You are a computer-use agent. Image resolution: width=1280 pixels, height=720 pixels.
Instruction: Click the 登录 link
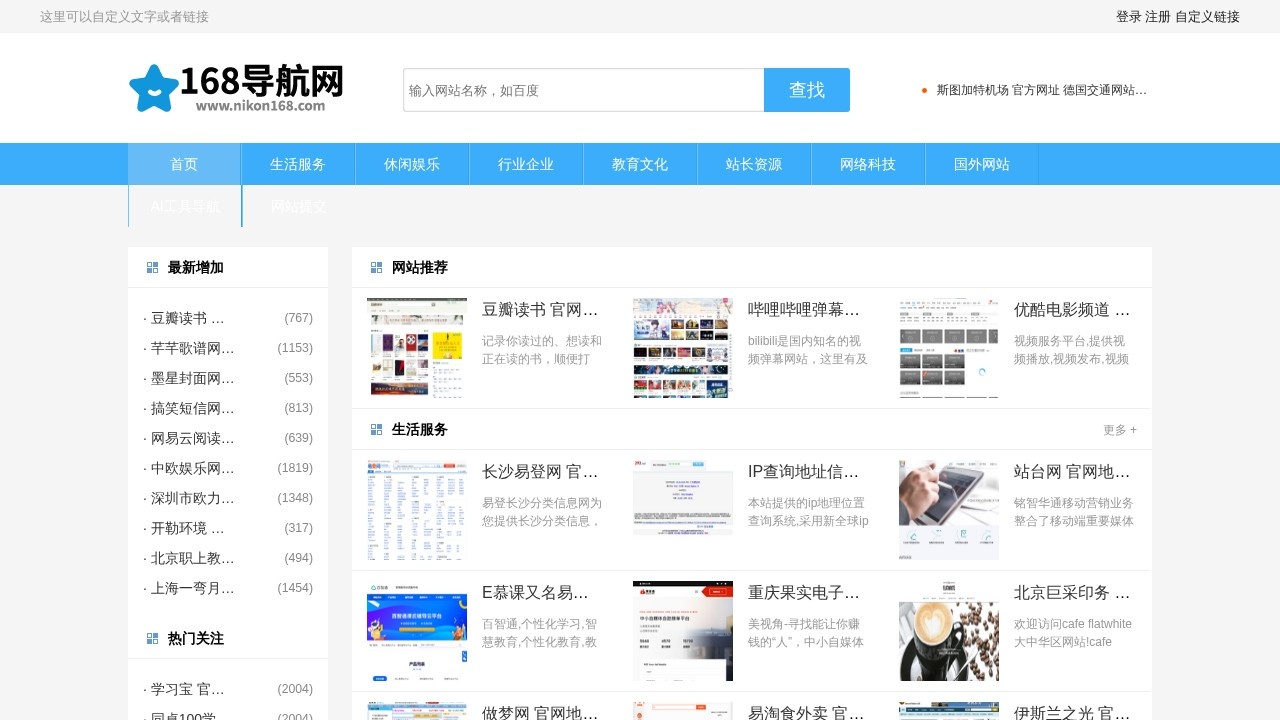pos(1128,17)
